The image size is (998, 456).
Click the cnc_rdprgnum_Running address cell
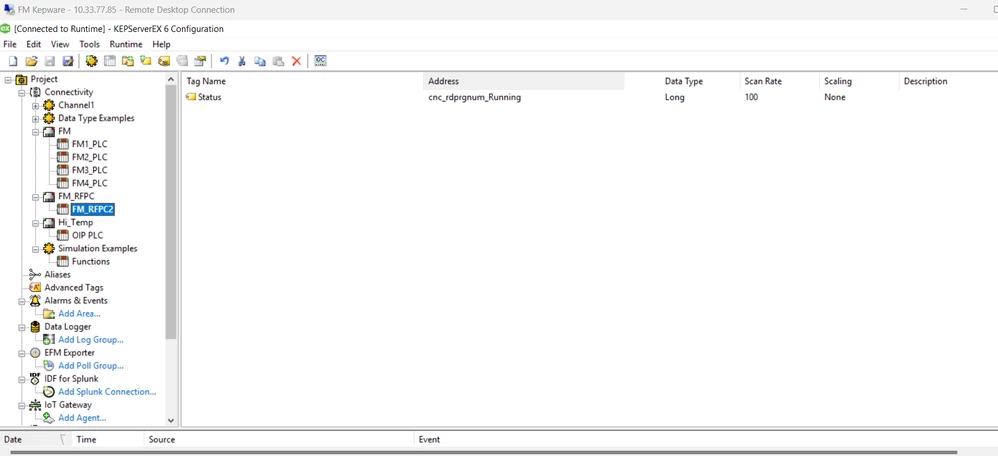475,97
